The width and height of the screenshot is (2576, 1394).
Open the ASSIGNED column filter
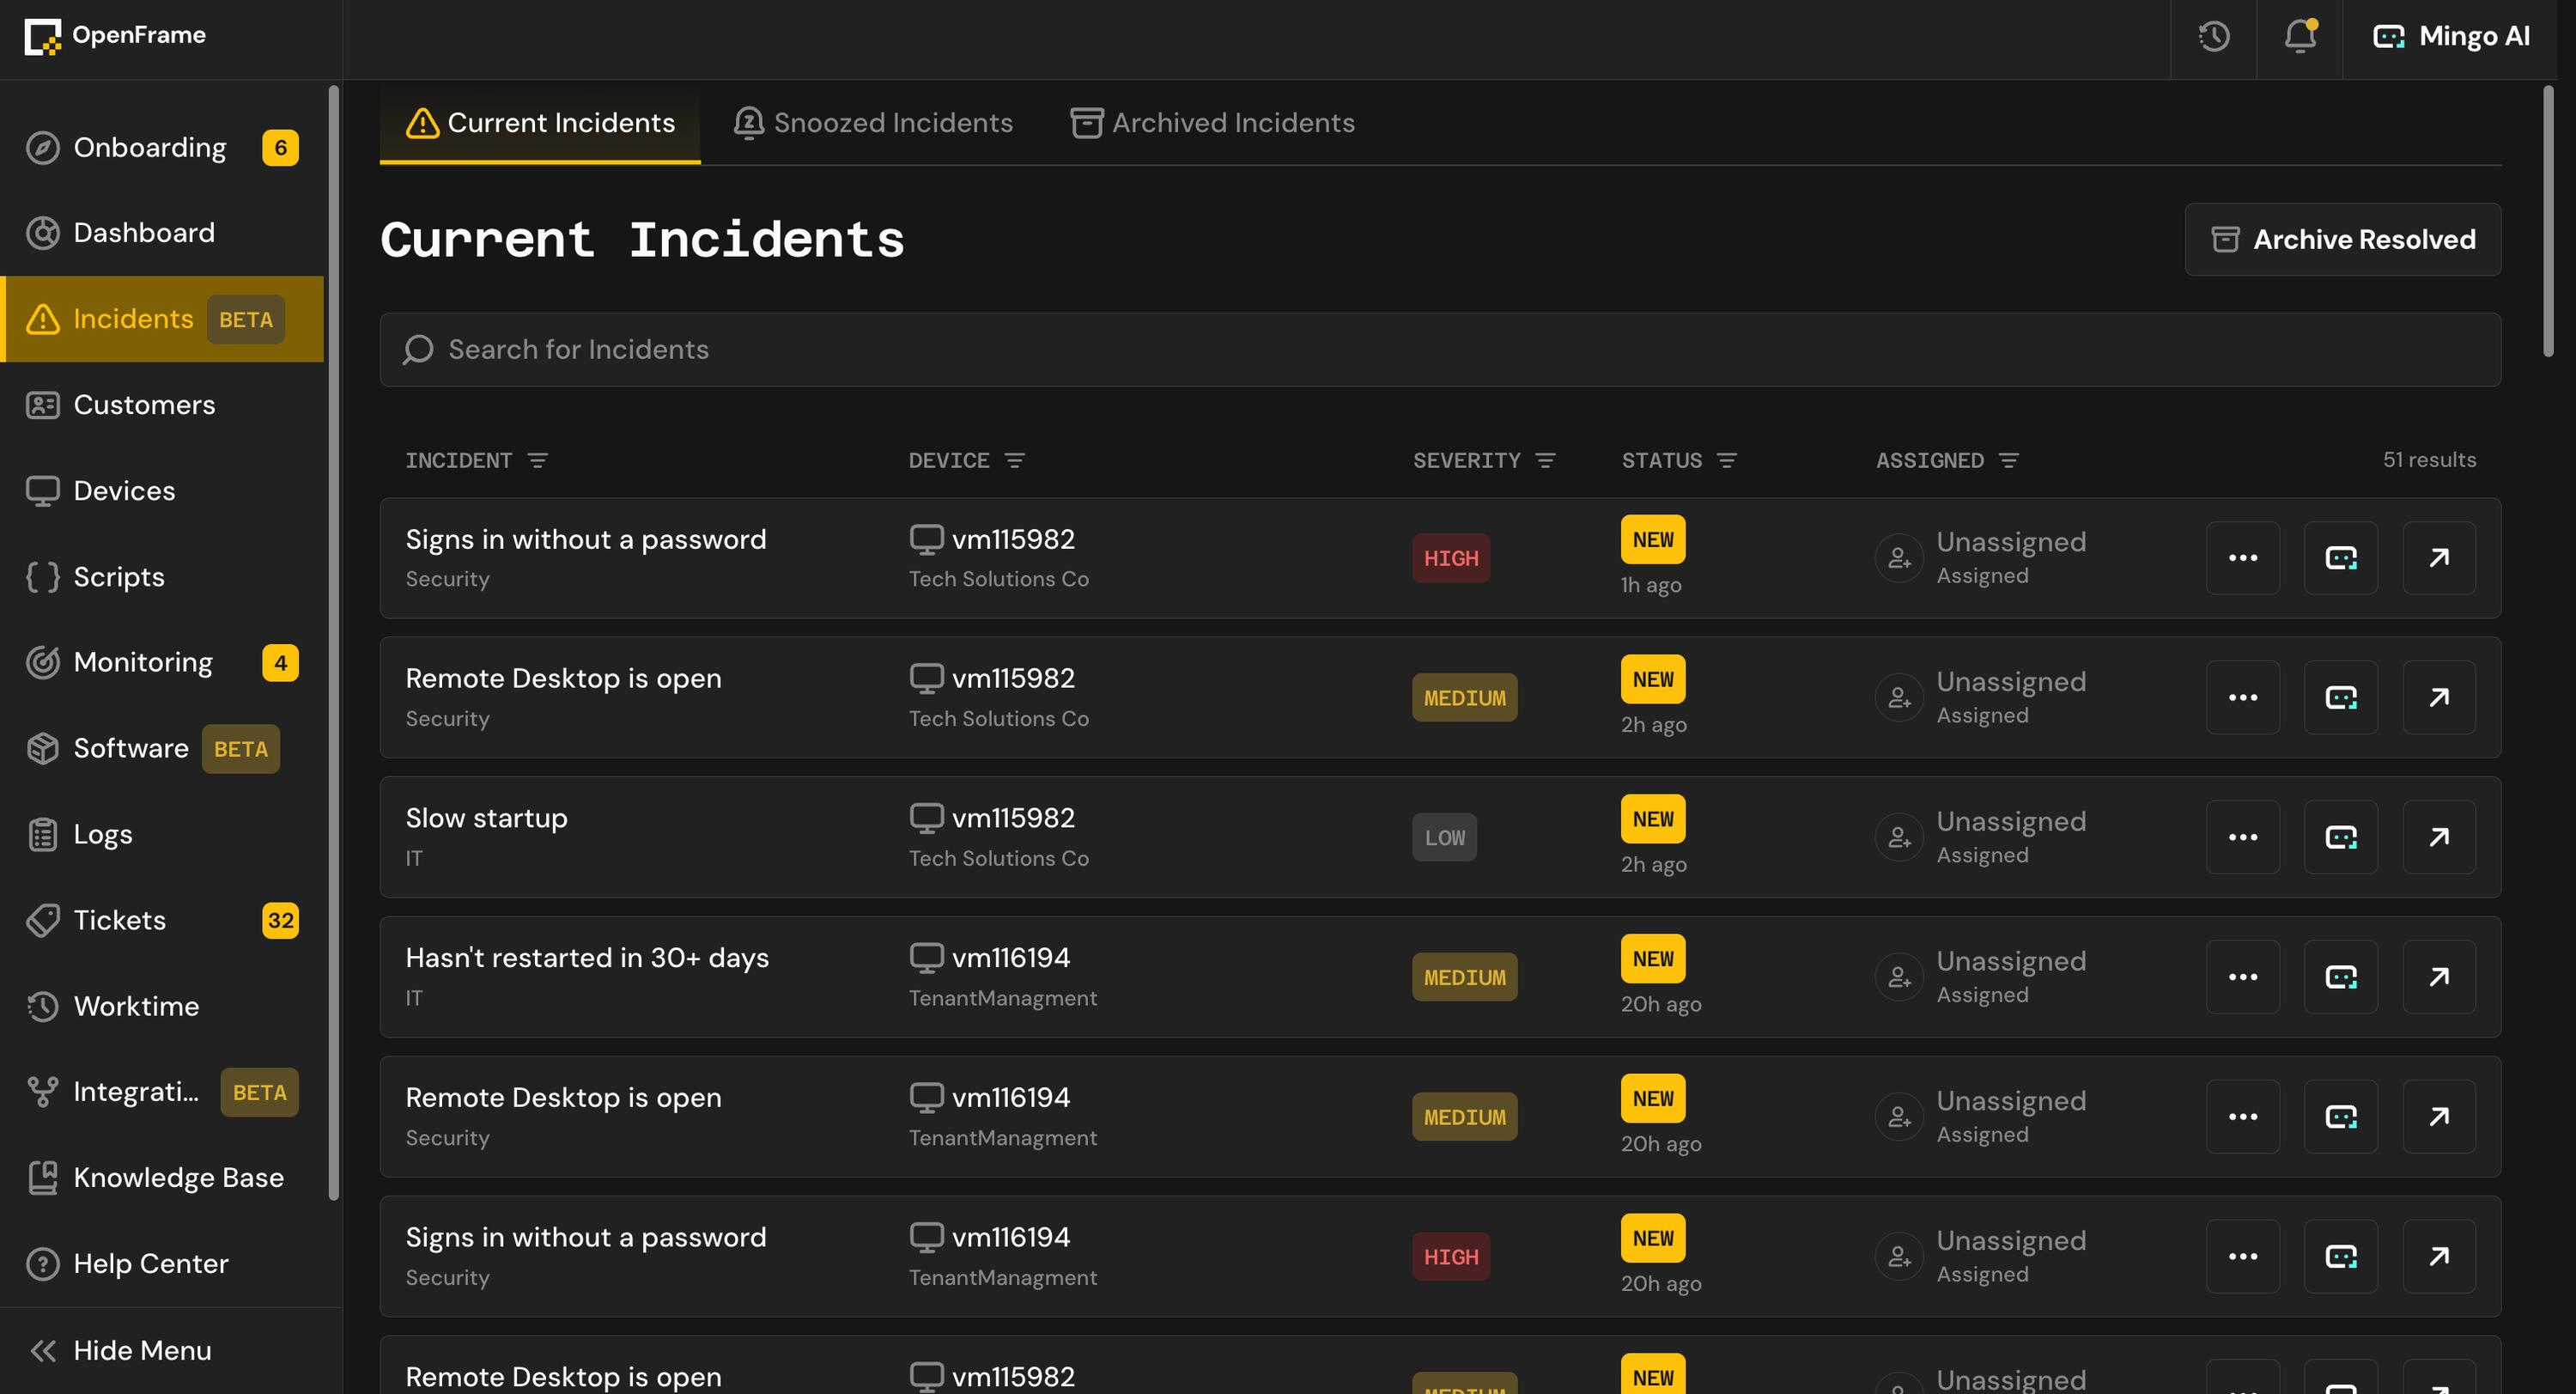click(x=2008, y=461)
